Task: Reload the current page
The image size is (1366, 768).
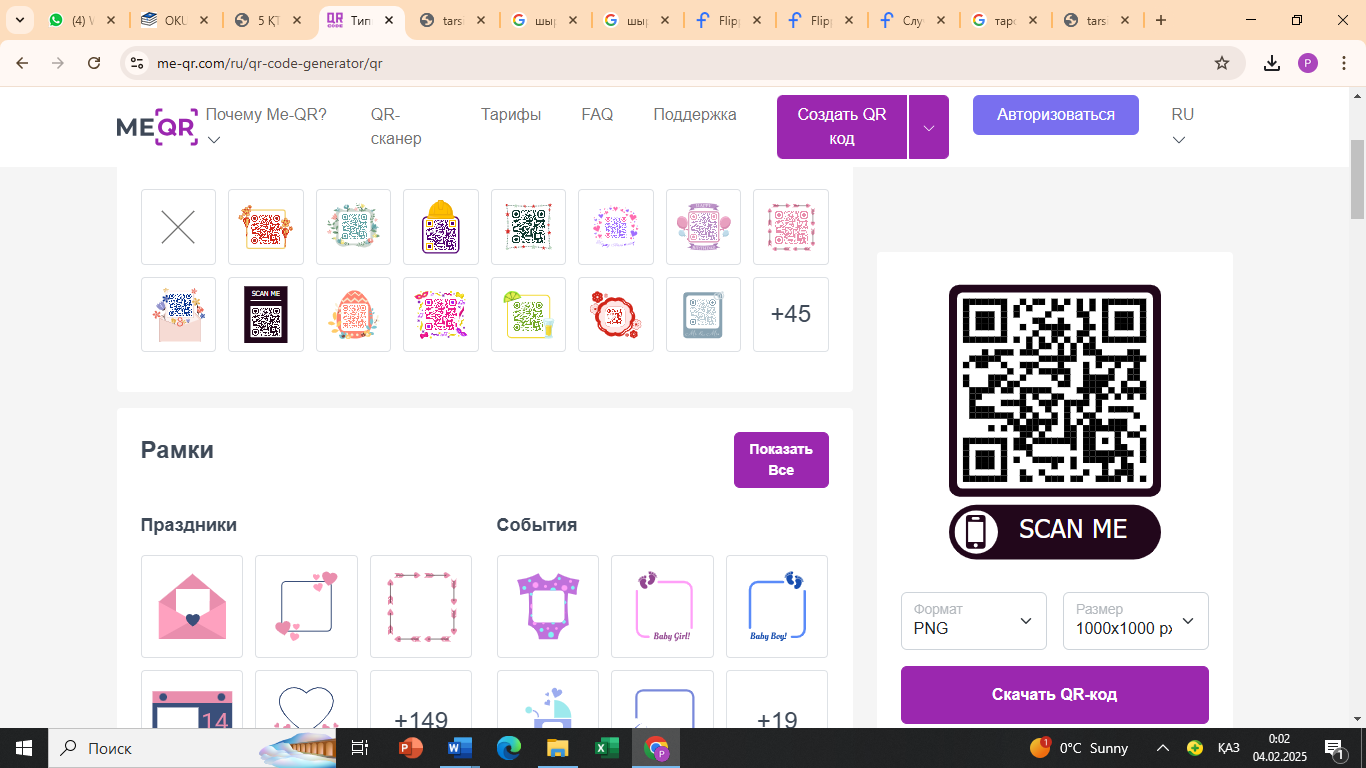Action: tap(94, 63)
